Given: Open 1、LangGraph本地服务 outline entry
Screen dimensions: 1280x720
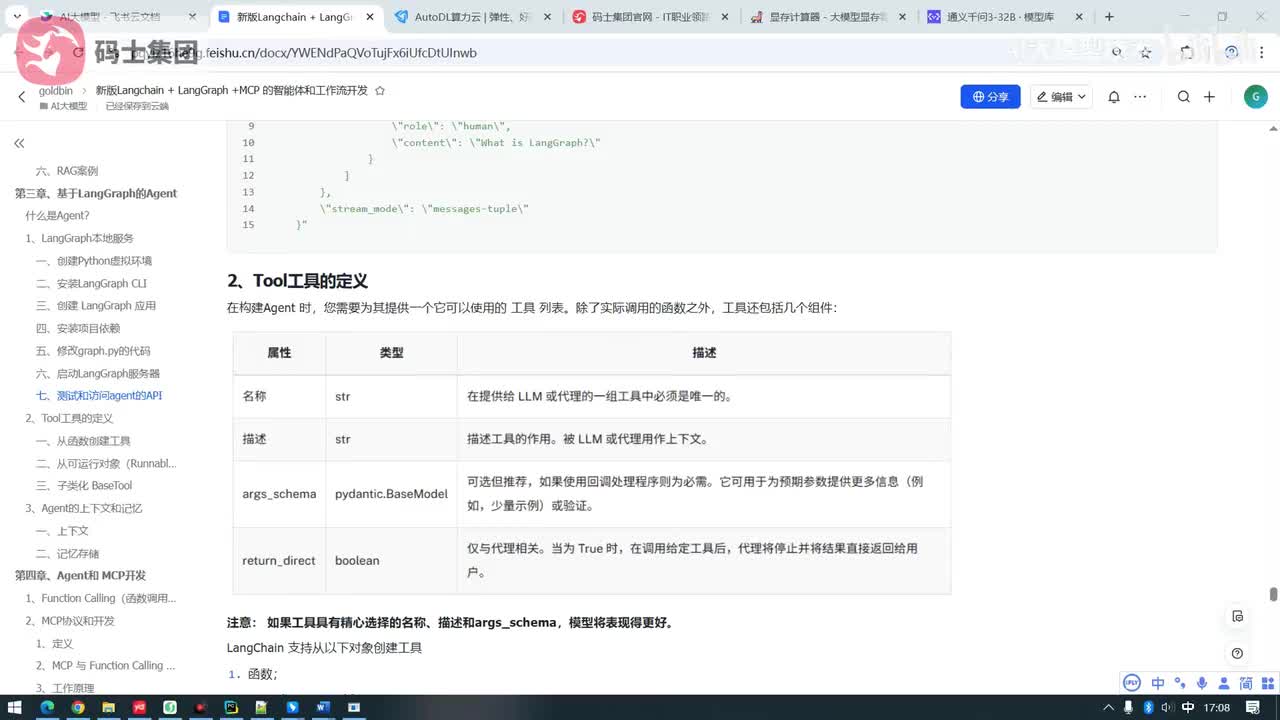Looking at the screenshot, I should 80,238.
